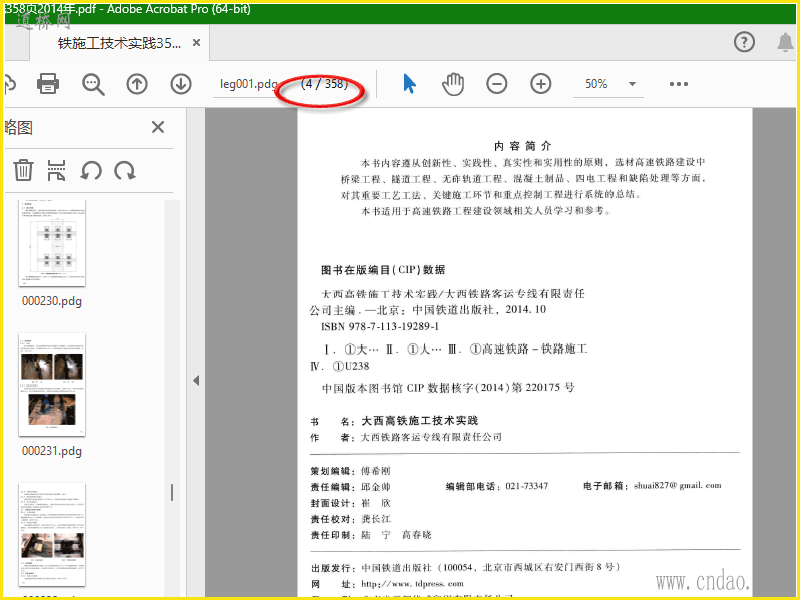Rotate page clockwise
The height and width of the screenshot is (600, 800).
pyautogui.click(x=125, y=170)
